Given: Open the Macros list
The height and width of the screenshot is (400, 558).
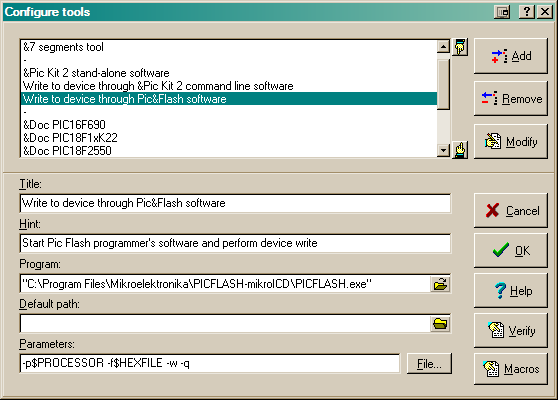Looking at the screenshot, I should click(x=511, y=369).
